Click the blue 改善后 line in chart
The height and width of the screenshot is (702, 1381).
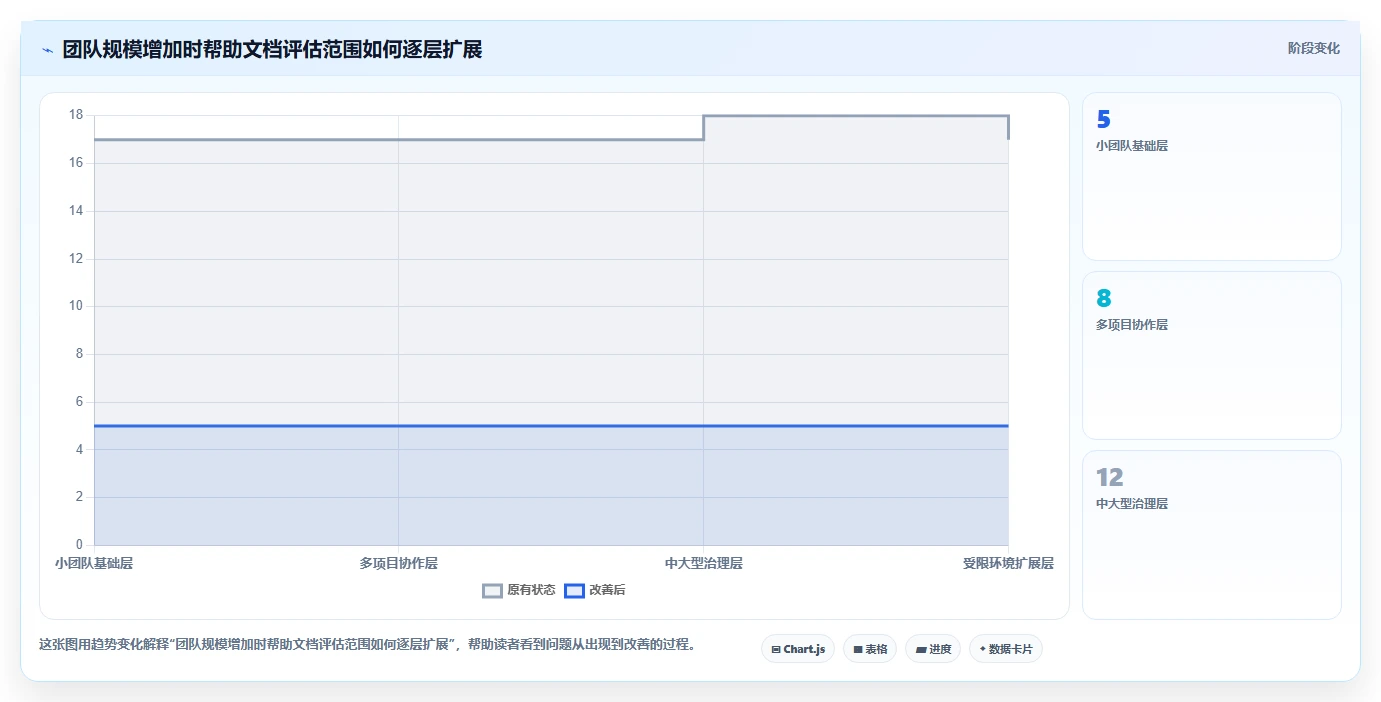pyautogui.click(x=551, y=426)
